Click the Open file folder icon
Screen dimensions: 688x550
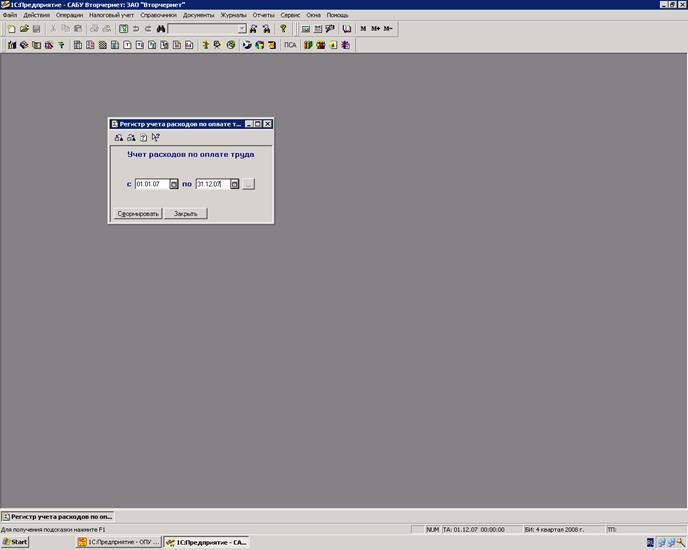pos(24,29)
